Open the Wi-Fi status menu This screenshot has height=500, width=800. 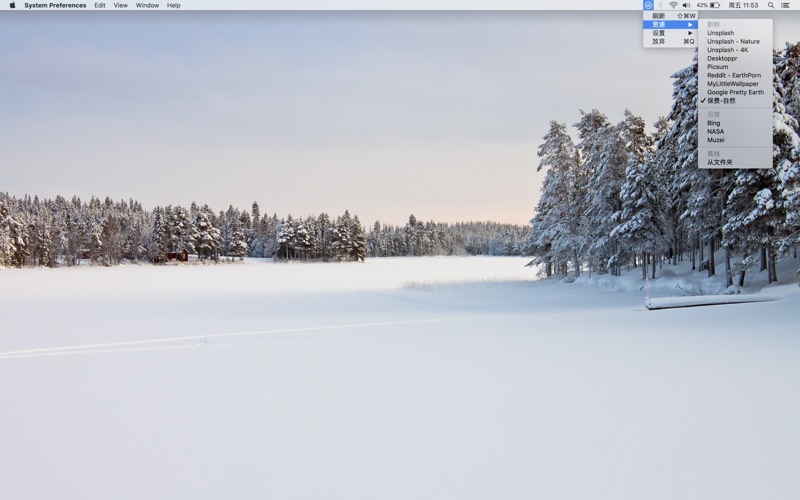673,5
